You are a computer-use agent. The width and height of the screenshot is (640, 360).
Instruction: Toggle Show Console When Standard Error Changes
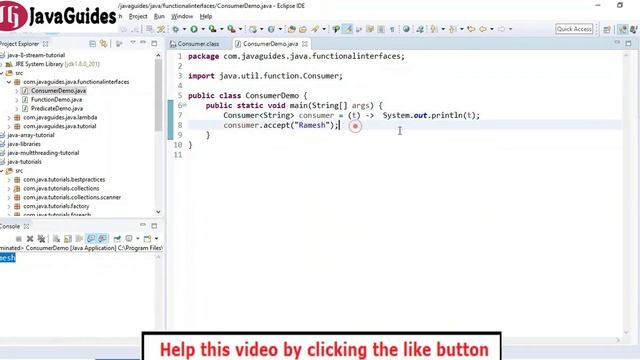[x=102, y=239]
